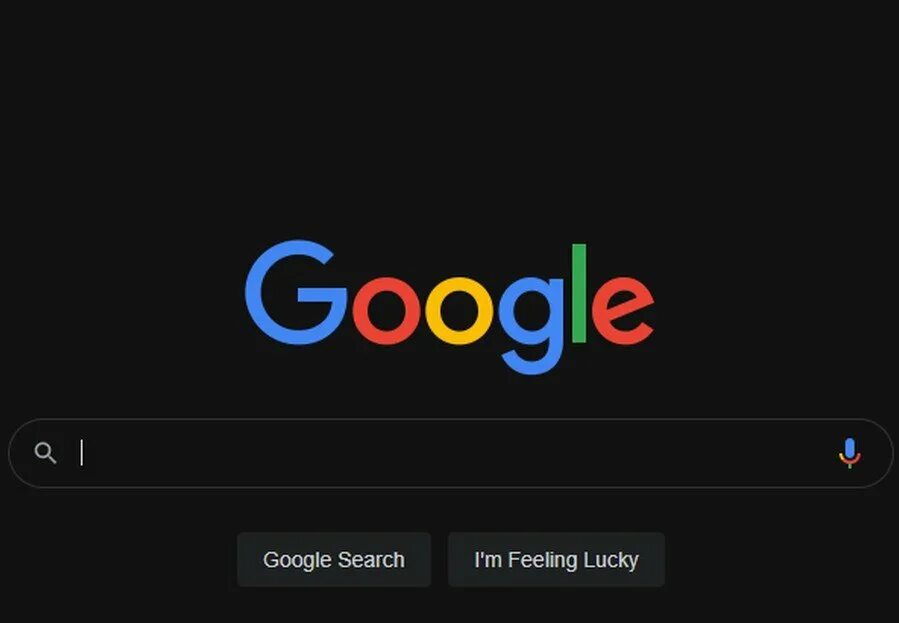899x623 pixels.
Task: Click blank space below the Feeling Lucky button
Action: point(556,605)
